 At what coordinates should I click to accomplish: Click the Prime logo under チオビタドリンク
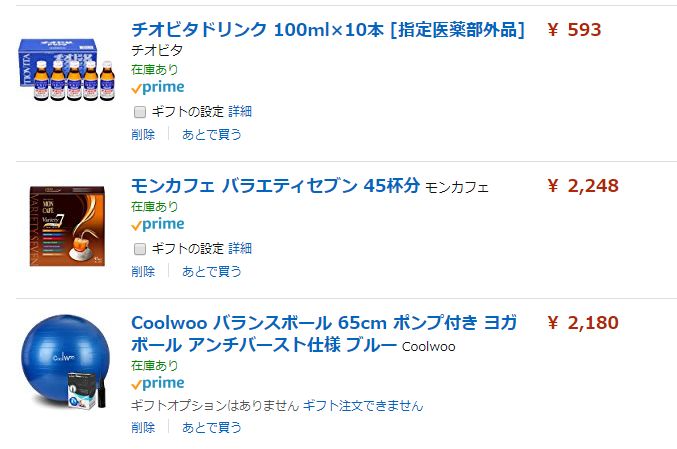click(x=158, y=88)
